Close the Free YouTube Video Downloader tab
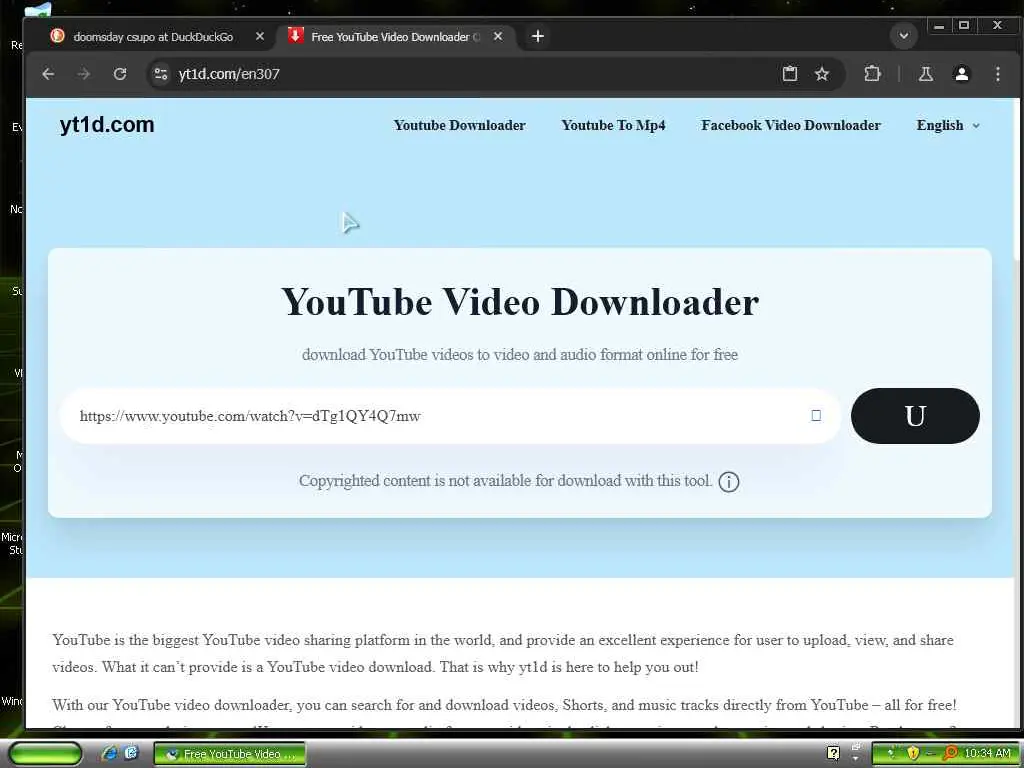 click(498, 37)
